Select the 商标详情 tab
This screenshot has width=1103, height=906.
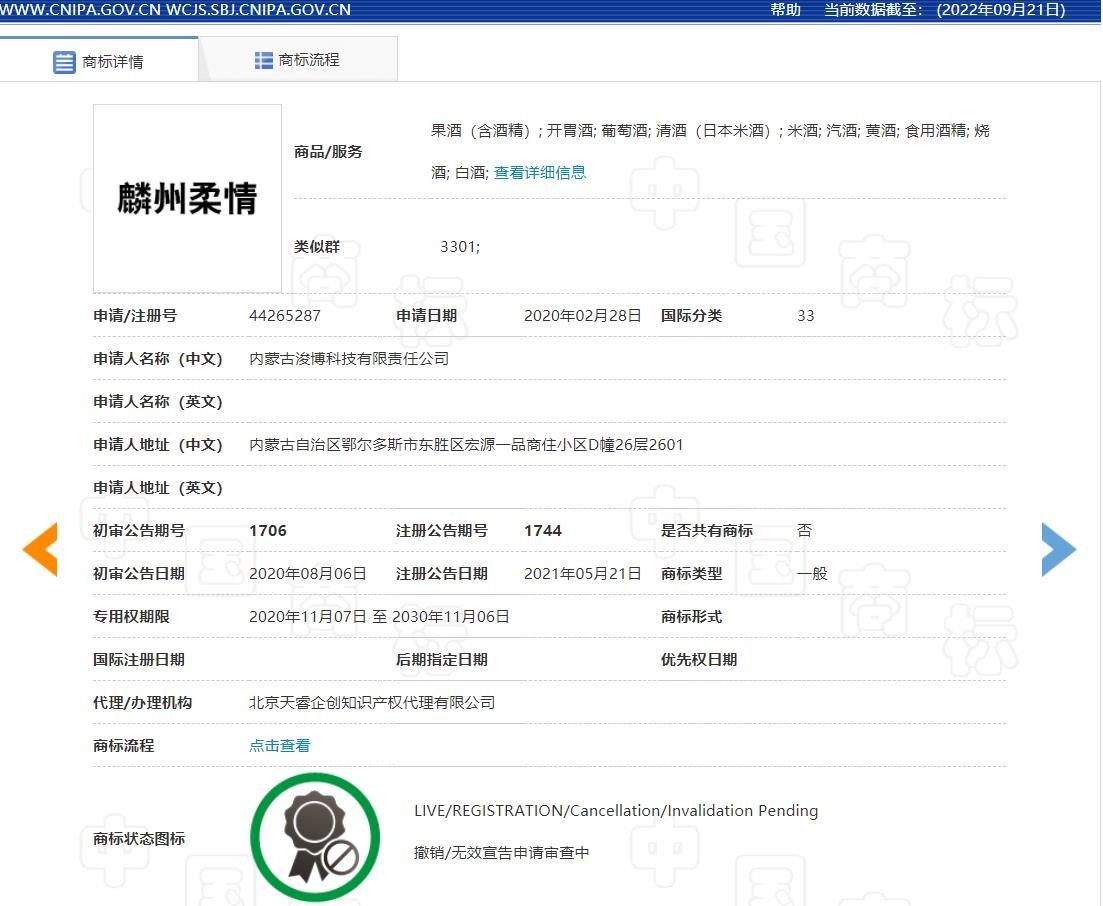point(99,62)
